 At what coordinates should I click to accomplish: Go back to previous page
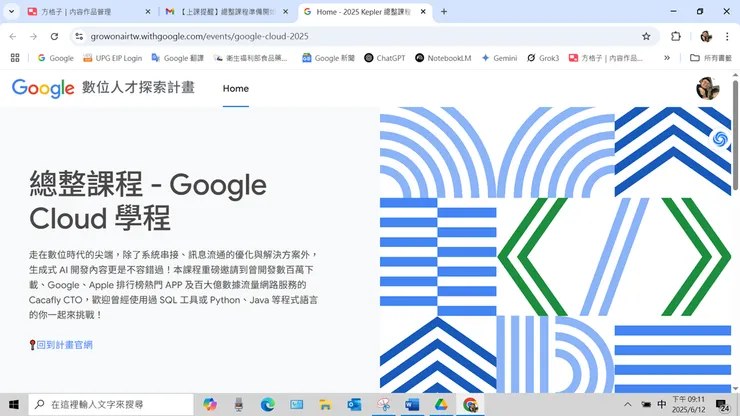click(13, 36)
